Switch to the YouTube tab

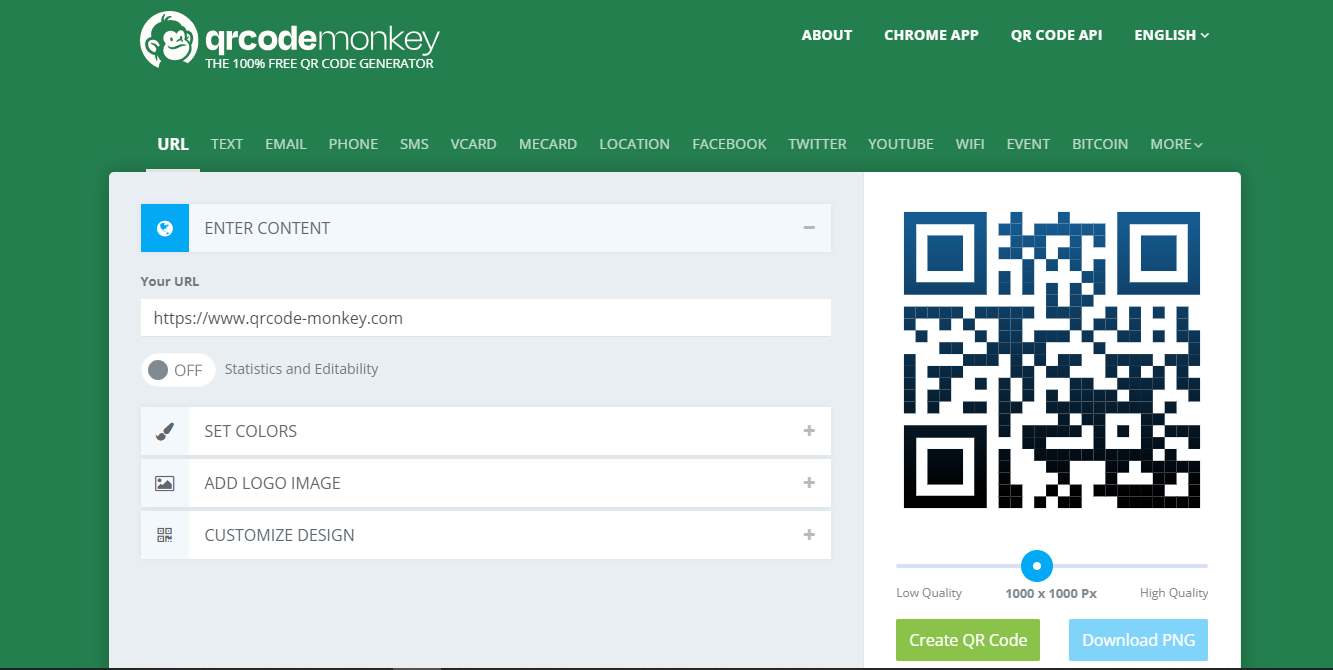pyautogui.click(x=900, y=144)
